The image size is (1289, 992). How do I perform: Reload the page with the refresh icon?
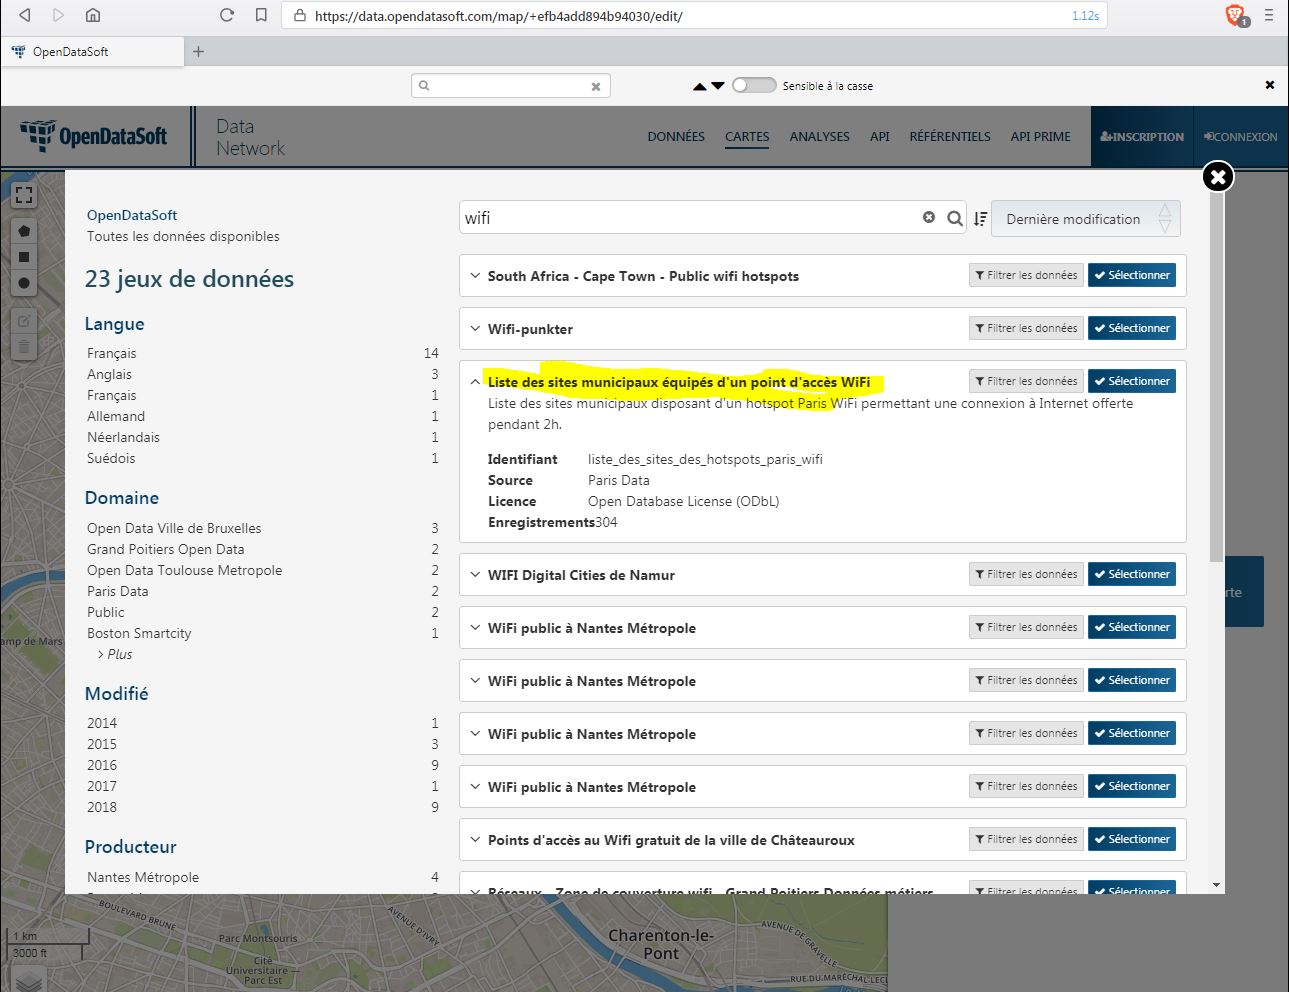[227, 15]
